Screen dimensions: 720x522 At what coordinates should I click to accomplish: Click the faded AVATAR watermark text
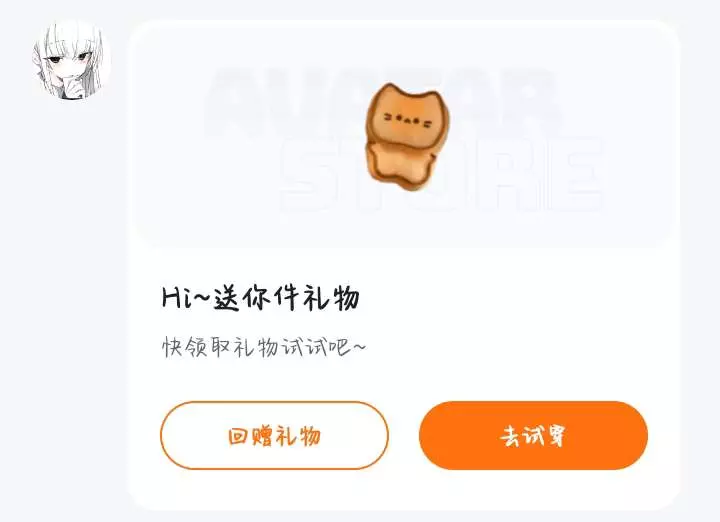pyautogui.click(x=382, y=103)
